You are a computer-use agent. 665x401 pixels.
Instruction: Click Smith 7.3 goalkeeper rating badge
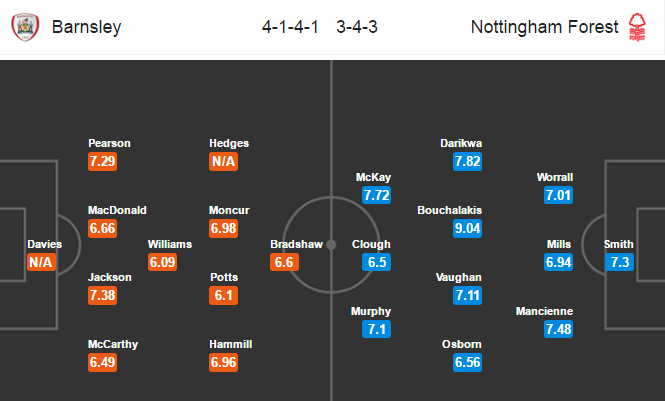(x=620, y=262)
